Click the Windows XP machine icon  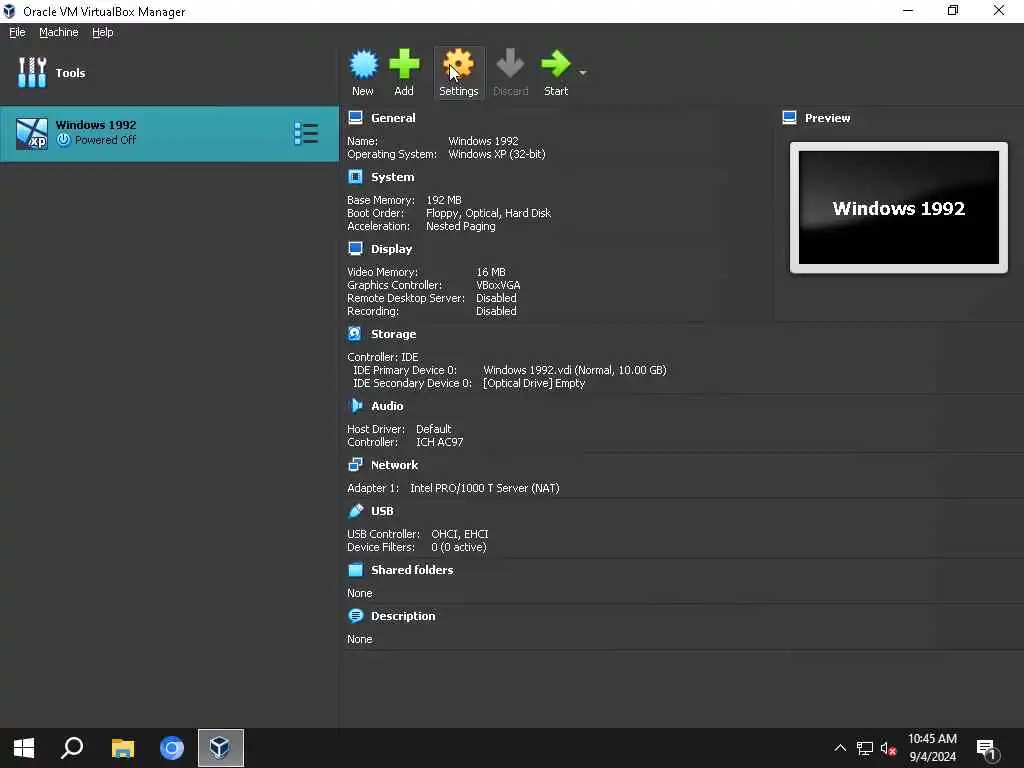click(31, 134)
